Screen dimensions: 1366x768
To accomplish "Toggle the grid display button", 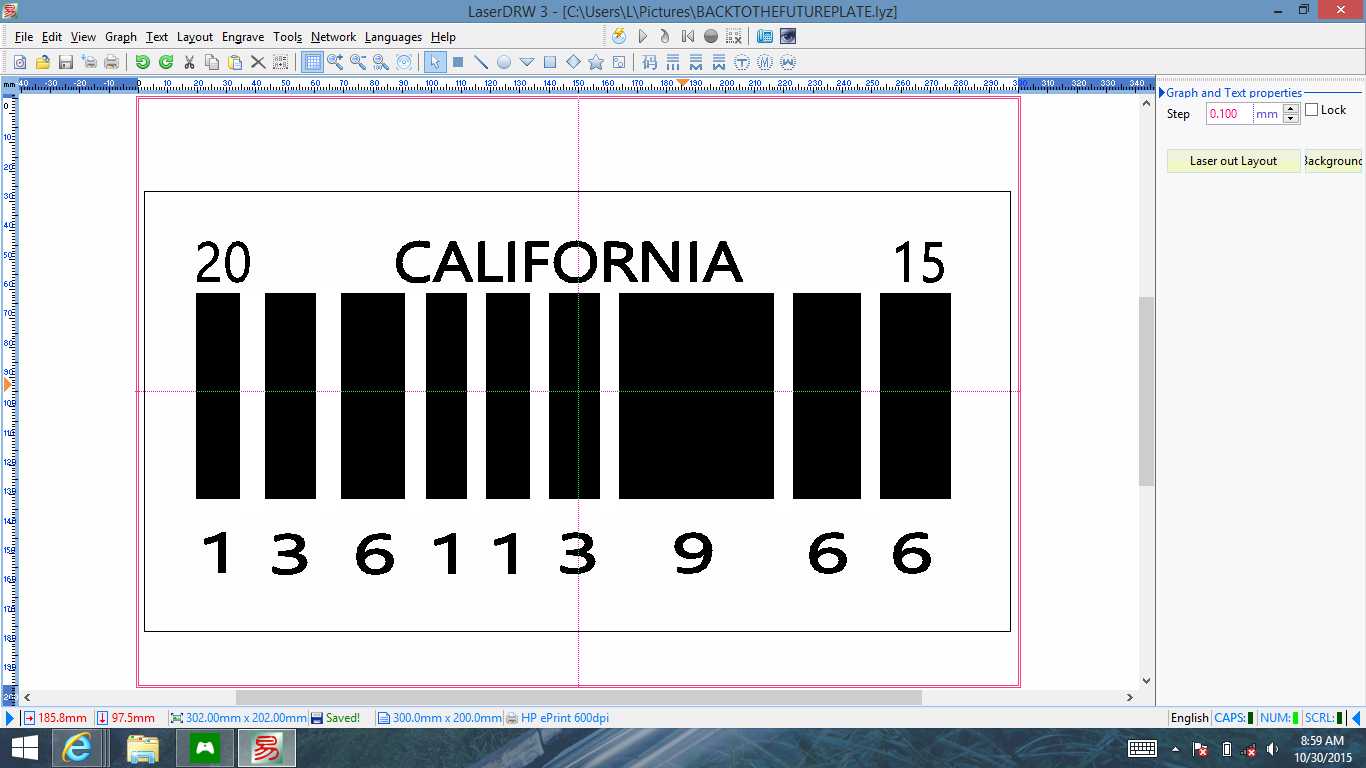I will click(x=312, y=62).
